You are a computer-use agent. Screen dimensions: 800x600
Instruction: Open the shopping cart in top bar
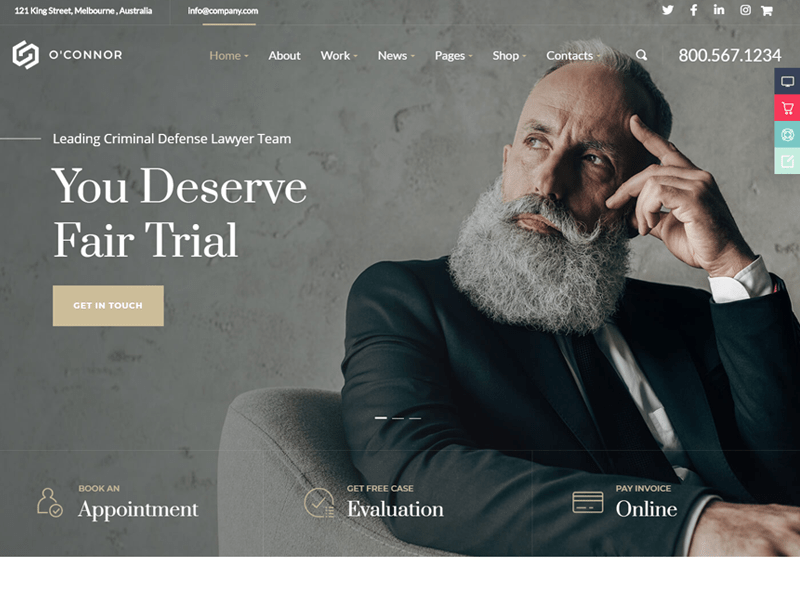(766, 11)
